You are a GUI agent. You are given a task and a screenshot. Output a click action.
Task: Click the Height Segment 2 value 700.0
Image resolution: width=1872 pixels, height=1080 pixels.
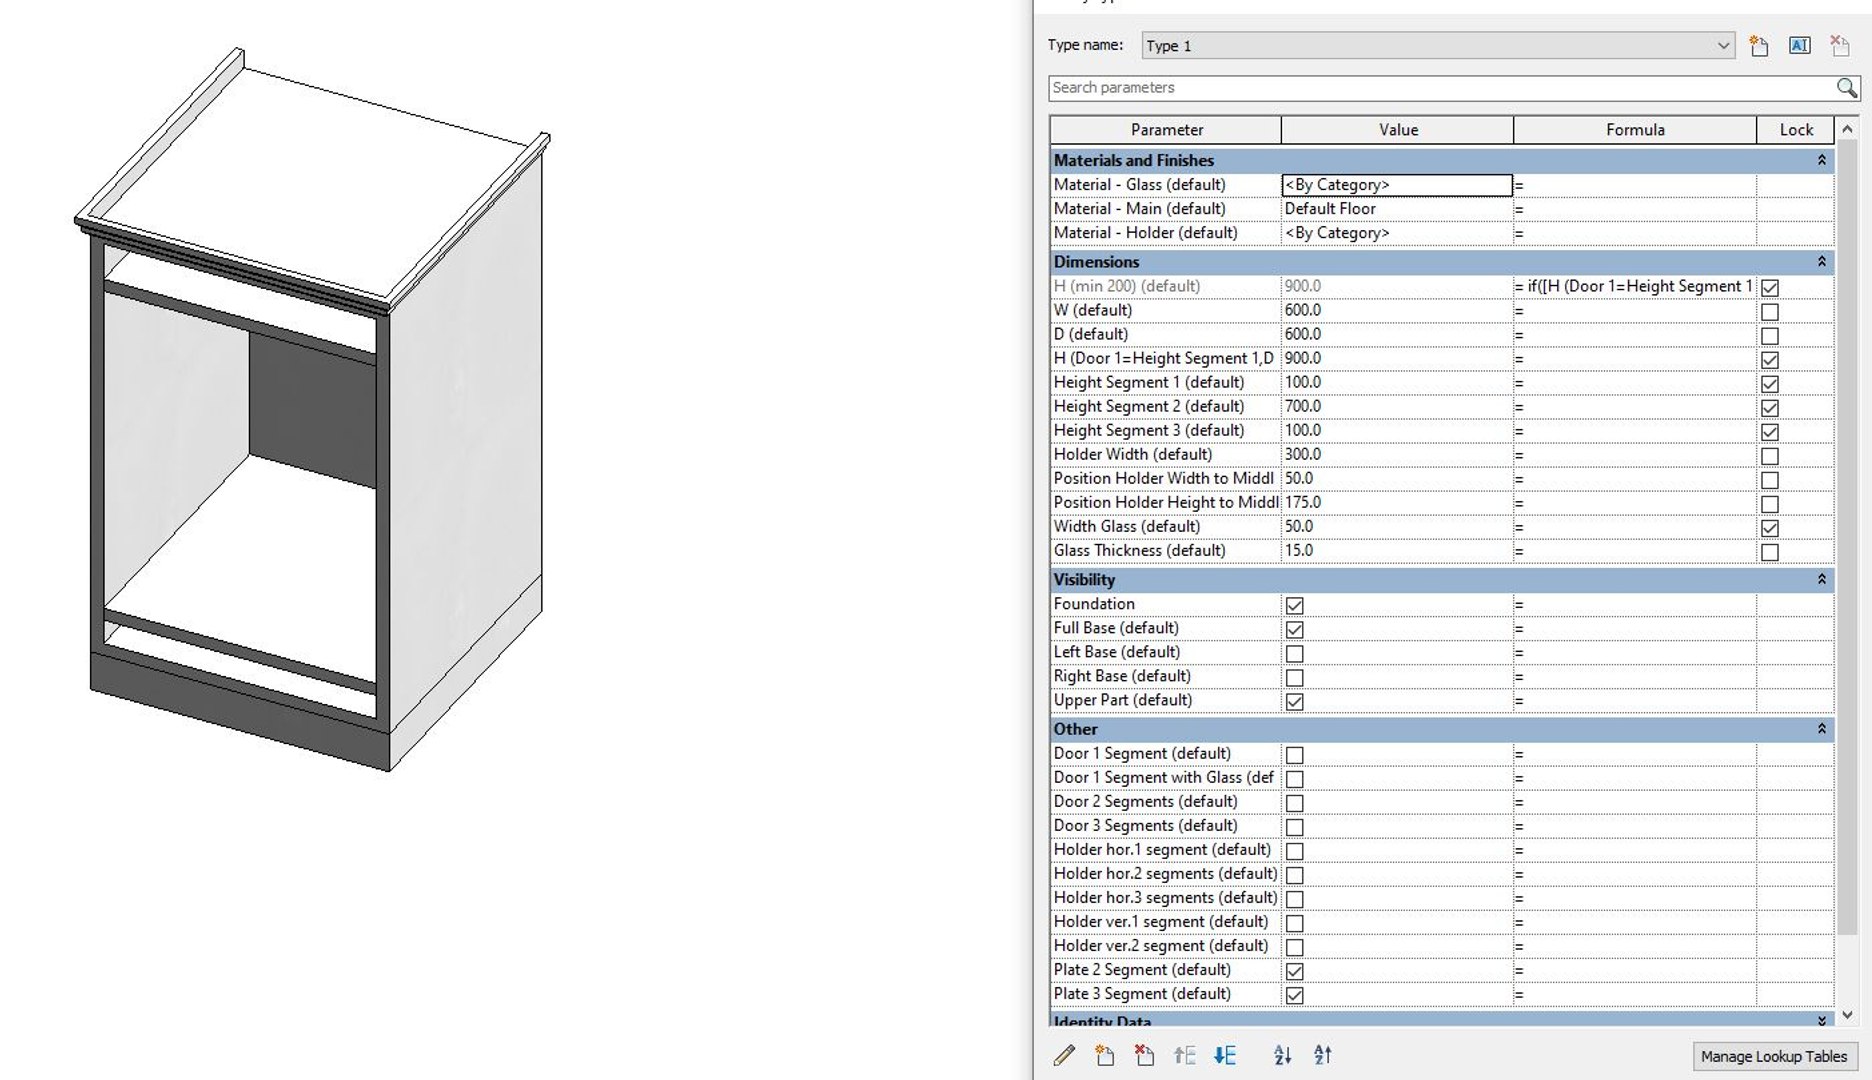(1397, 407)
